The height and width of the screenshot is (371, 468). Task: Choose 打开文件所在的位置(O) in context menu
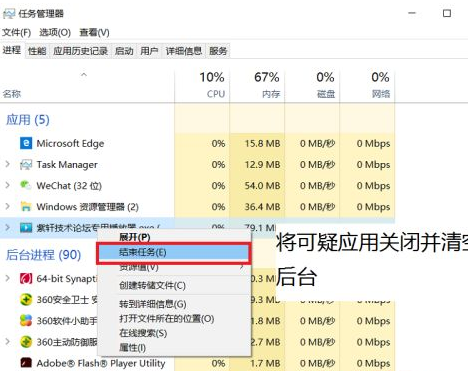[x=174, y=319]
